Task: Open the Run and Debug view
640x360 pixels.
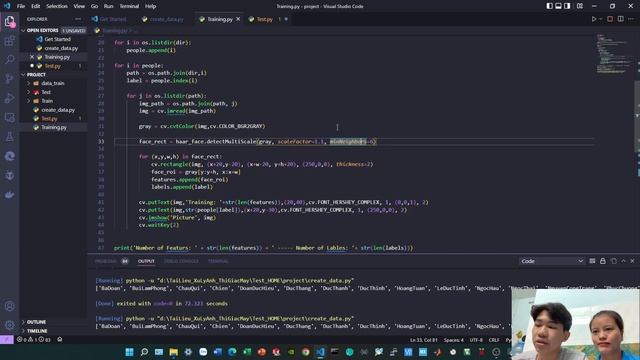Action: click(x=9, y=98)
